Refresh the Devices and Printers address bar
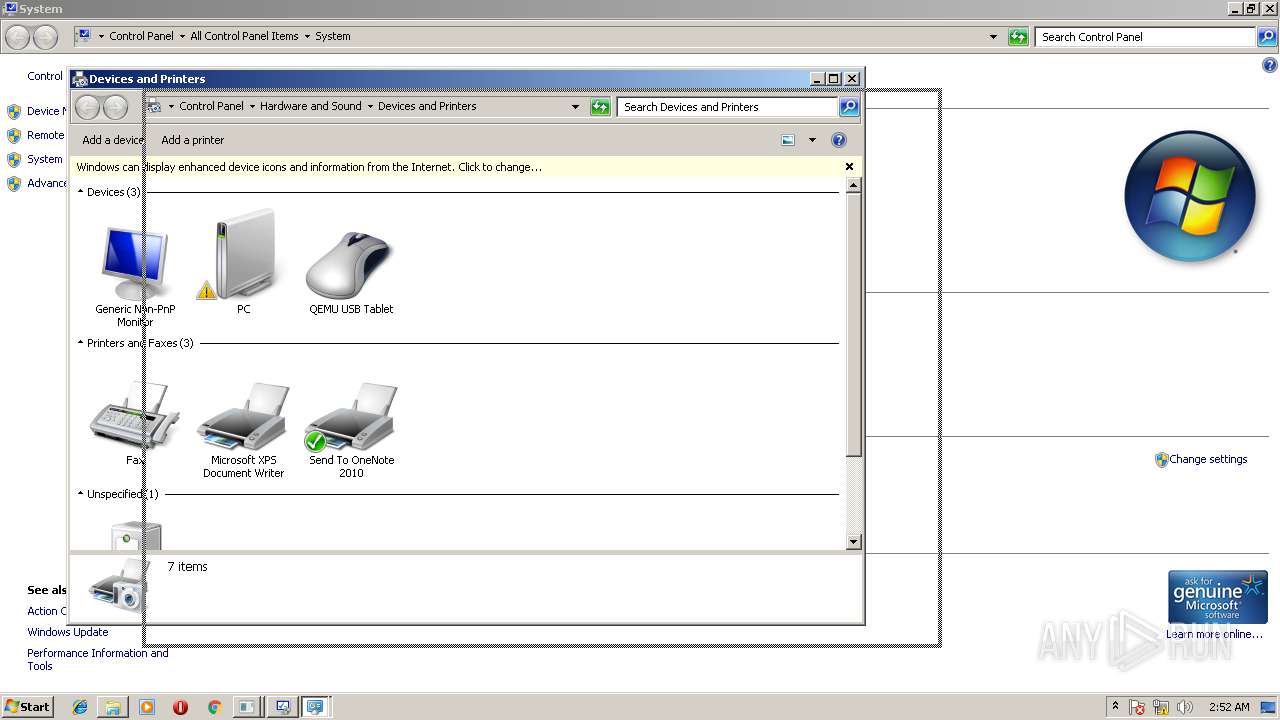 pyautogui.click(x=600, y=107)
